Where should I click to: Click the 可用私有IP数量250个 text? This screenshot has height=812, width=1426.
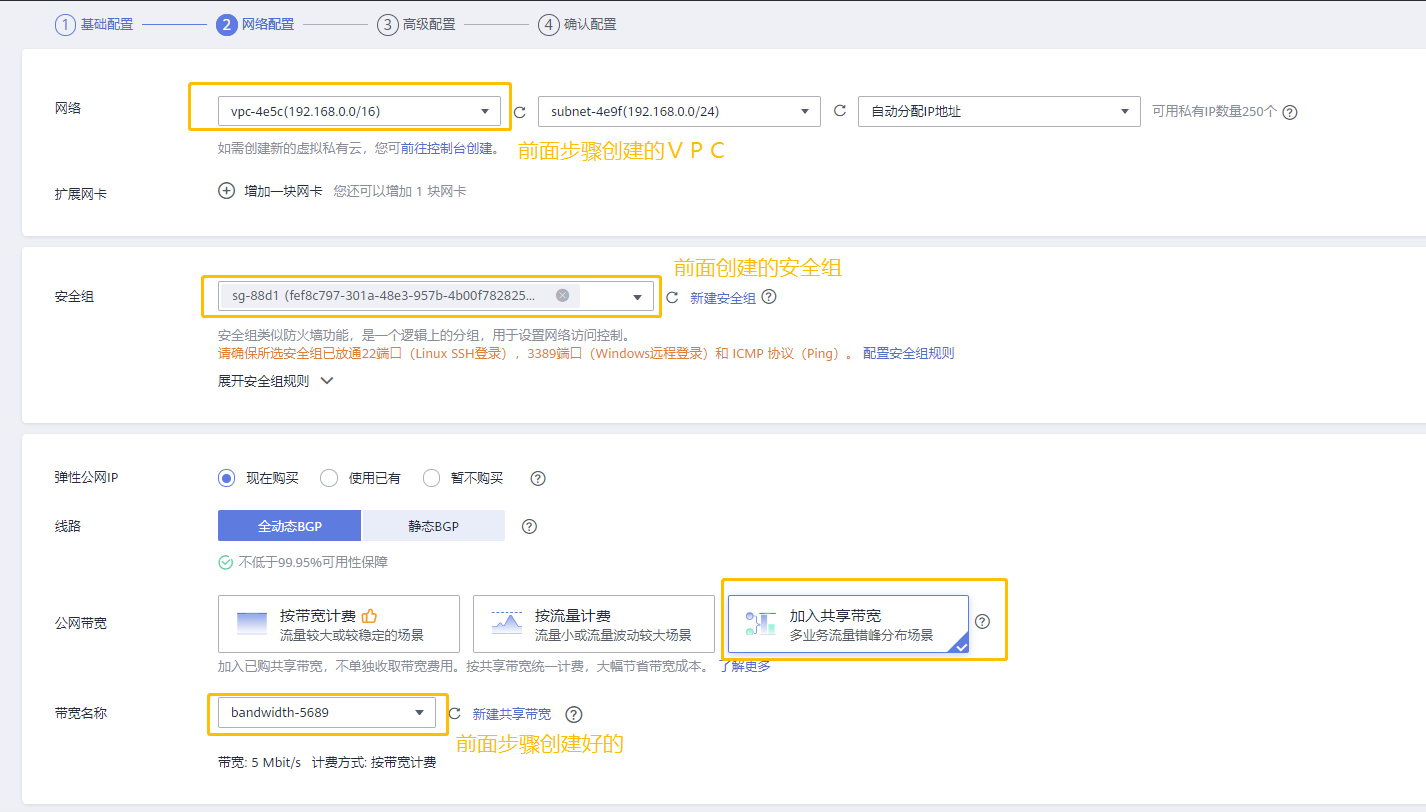(x=1215, y=112)
